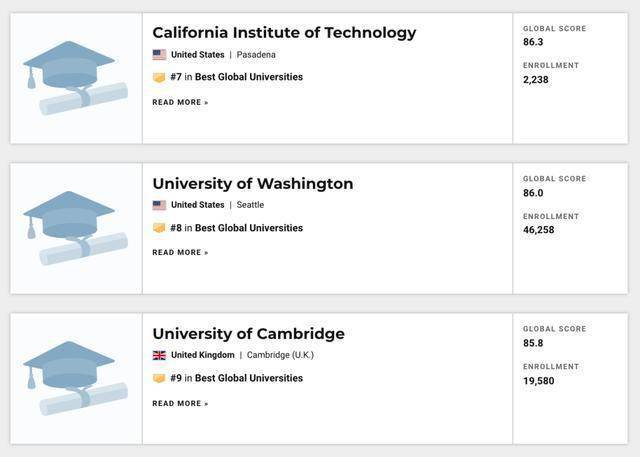Expand Read More for University of Washington
Viewport: 640px width, 457px height.
(x=180, y=252)
